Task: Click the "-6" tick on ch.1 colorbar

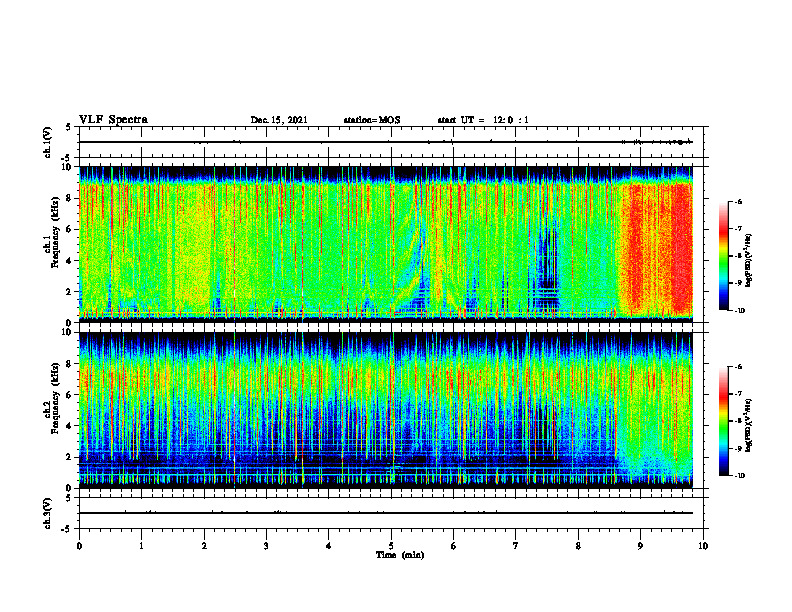Action: pos(738,202)
